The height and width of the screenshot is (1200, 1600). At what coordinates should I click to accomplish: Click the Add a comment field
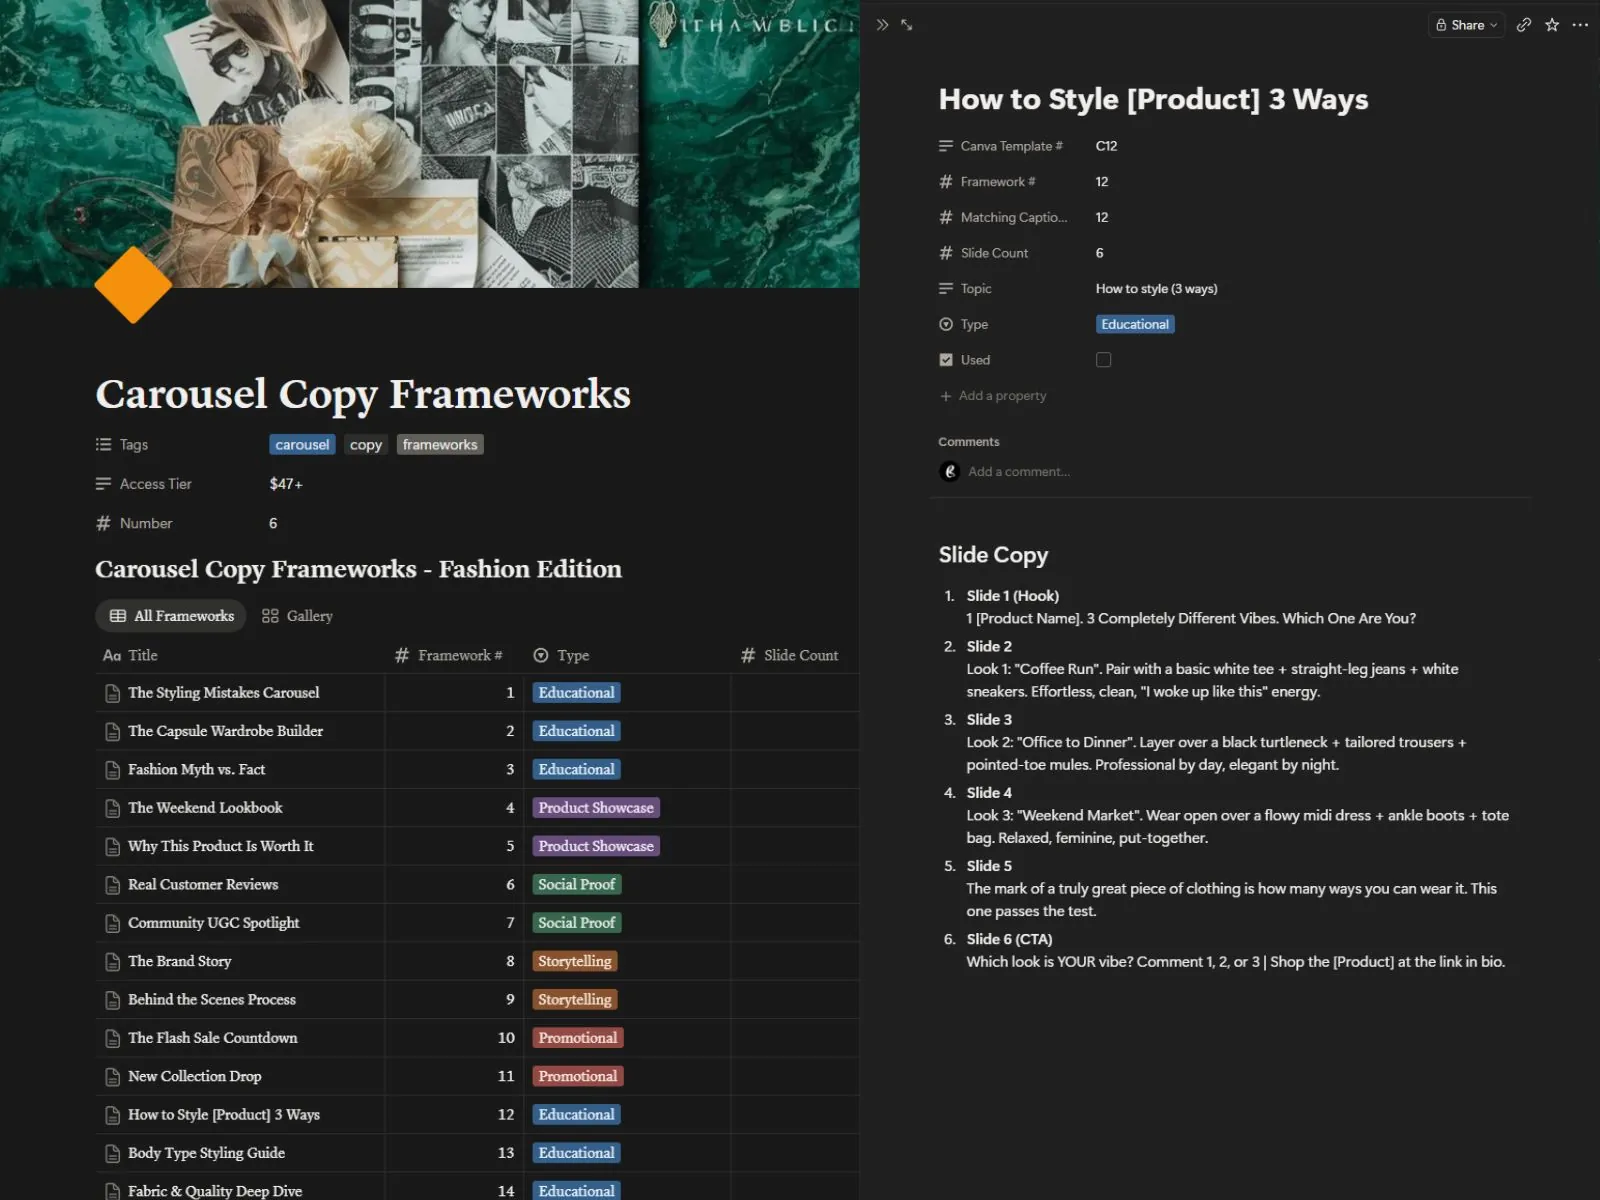1019,472
